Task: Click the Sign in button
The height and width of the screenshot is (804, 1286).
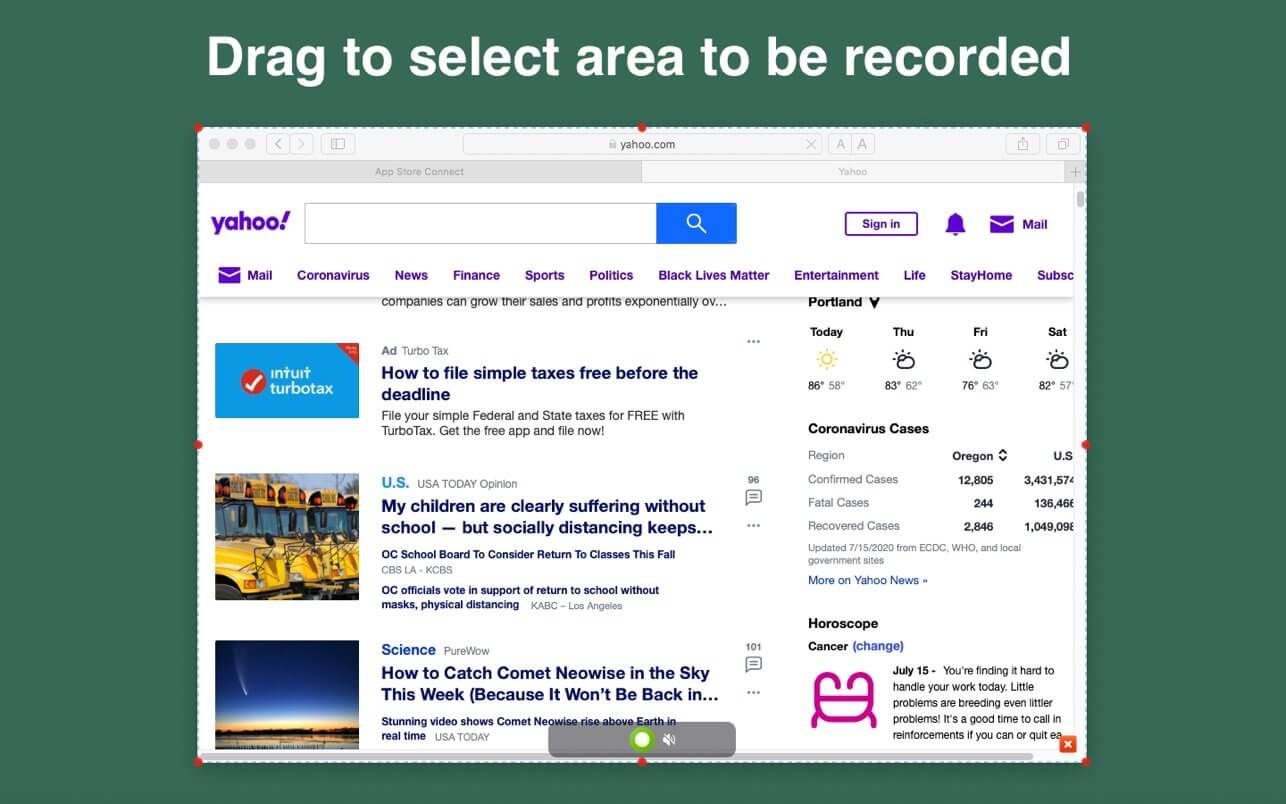Action: click(881, 224)
